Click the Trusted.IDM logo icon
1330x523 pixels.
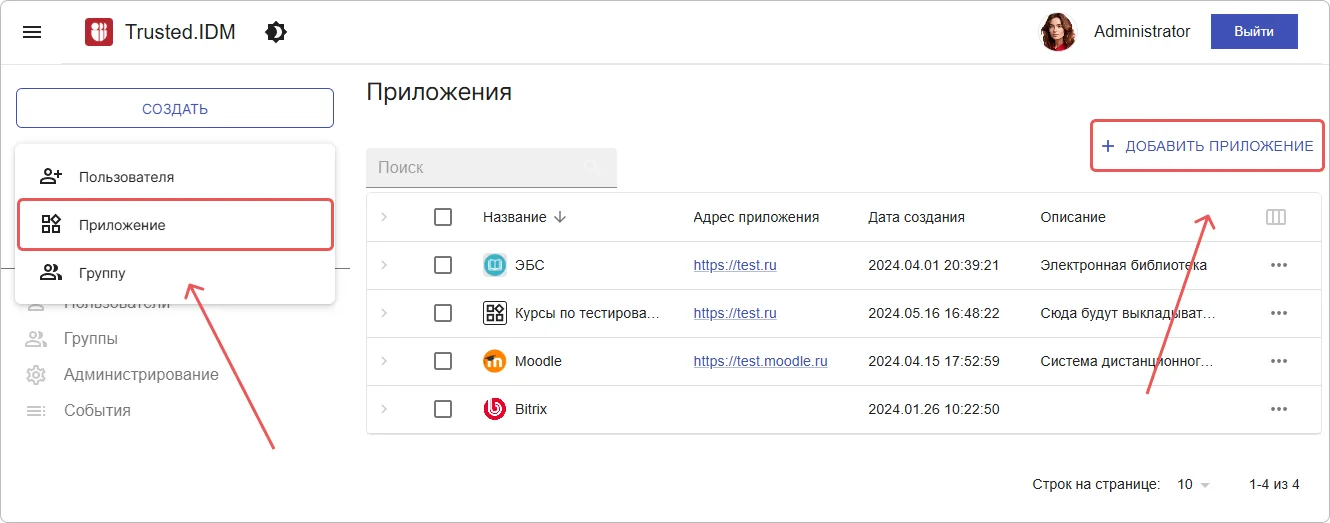click(99, 32)
